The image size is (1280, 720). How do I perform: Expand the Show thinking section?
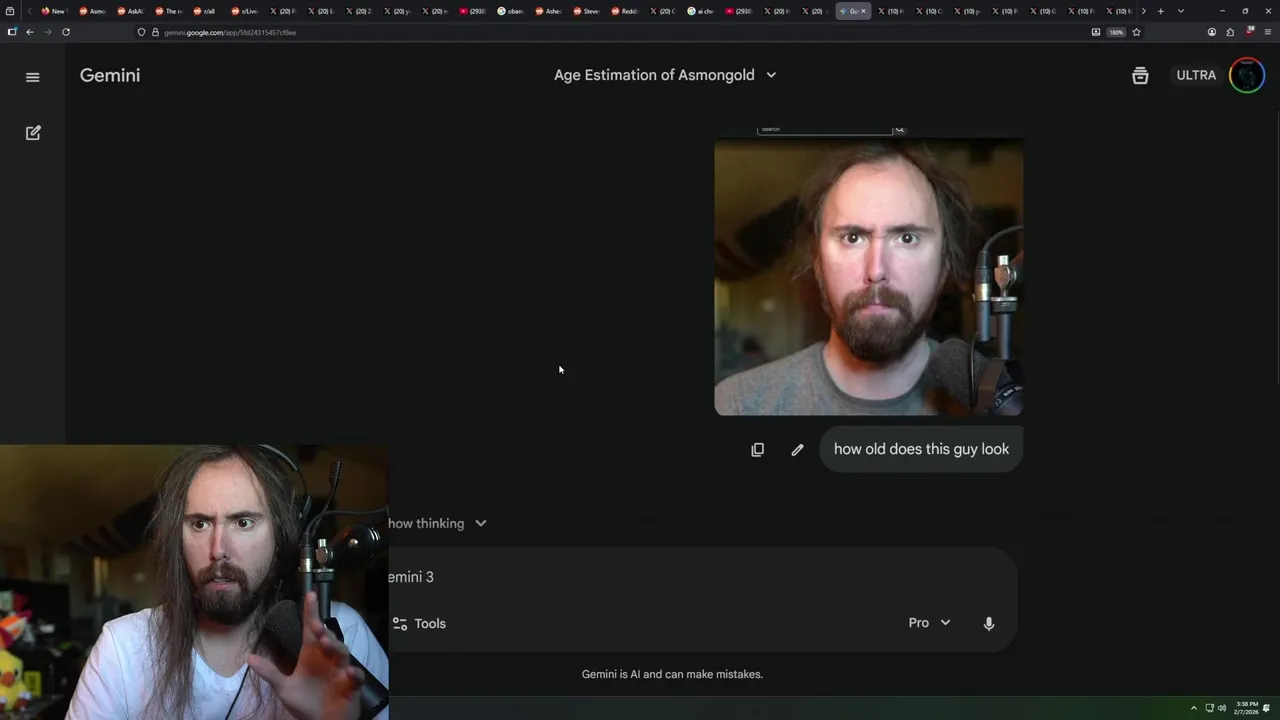pyautogui.click(x=438, y=523)
